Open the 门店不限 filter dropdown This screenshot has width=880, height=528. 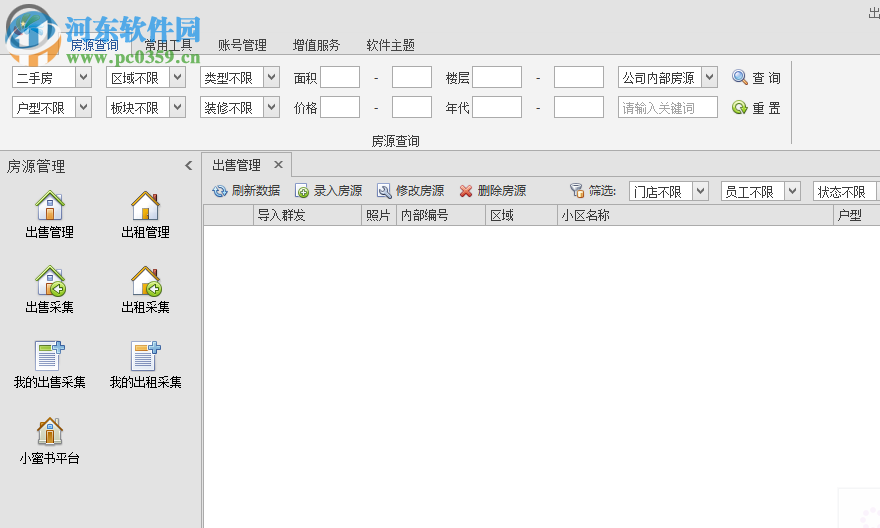(x=700, y=191)
